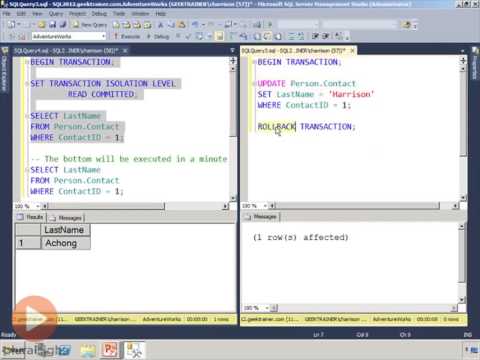Image resolution: width=480 pixels, height=360 pixels.
Task: Select the Achong cell in the results grid
Action: [x=65, y=243]
